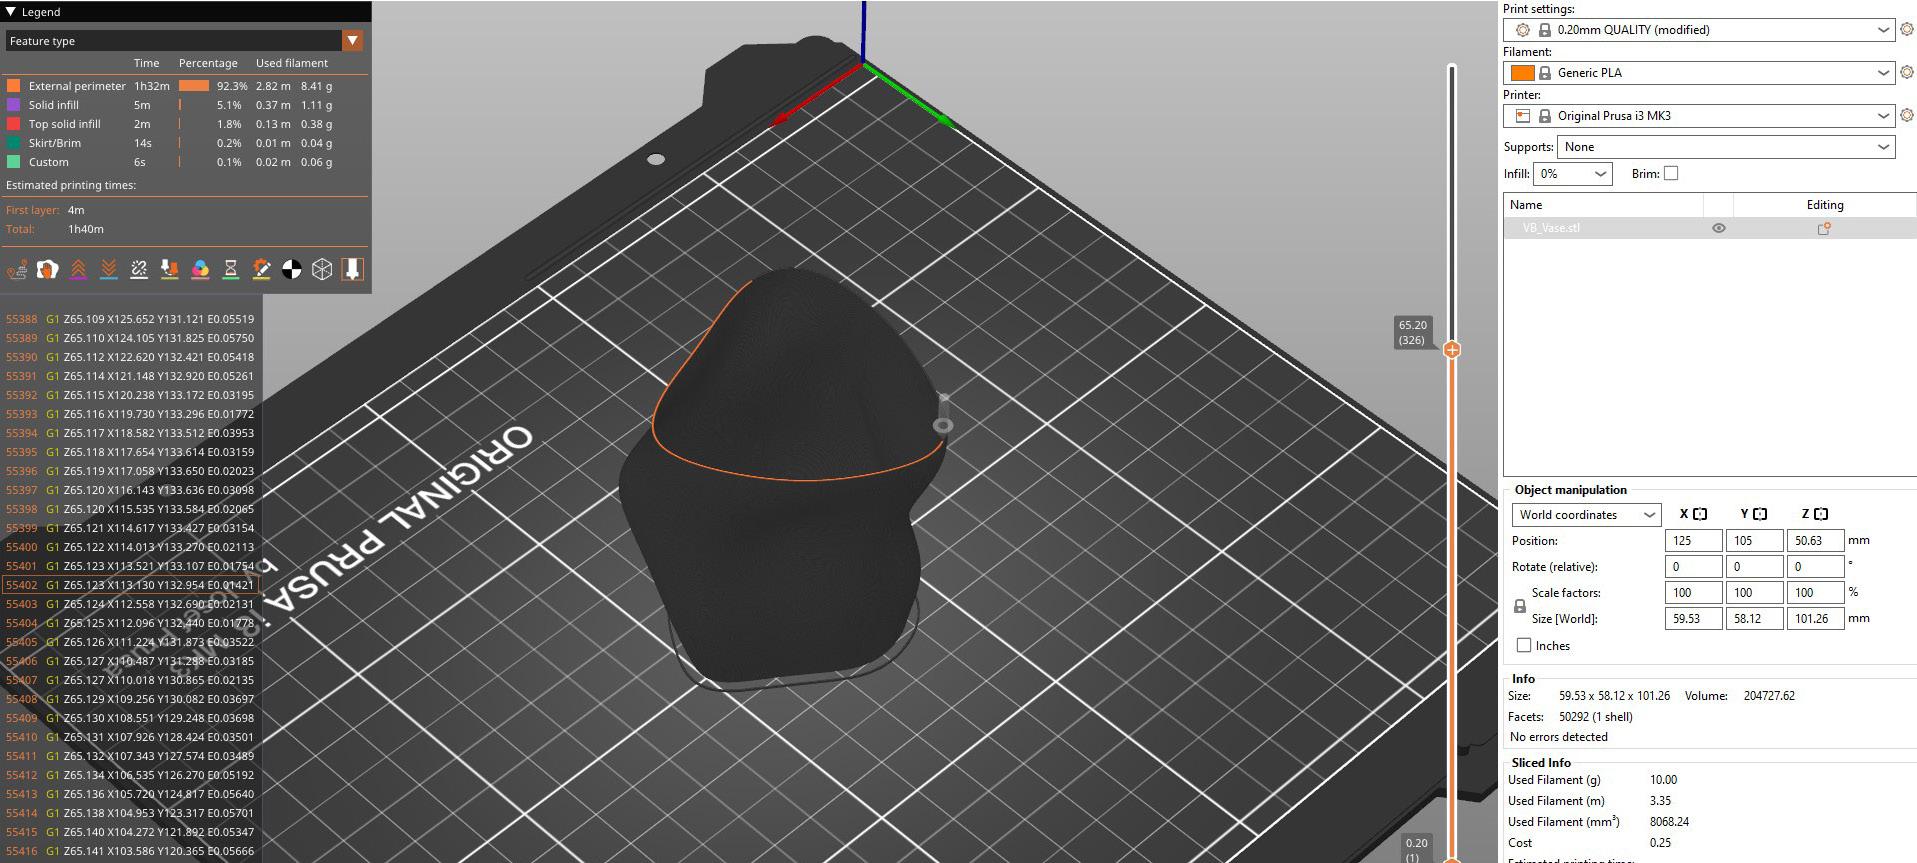Toggle Travel moves visibility in legend toolbar
Screen dimensions: 1917x863
point(17,269)
